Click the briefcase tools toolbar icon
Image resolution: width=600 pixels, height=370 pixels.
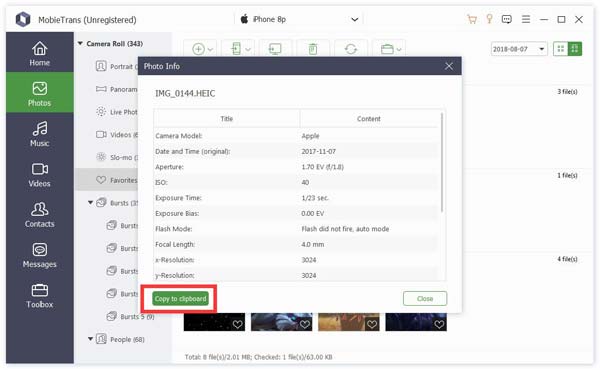(387, 49)
